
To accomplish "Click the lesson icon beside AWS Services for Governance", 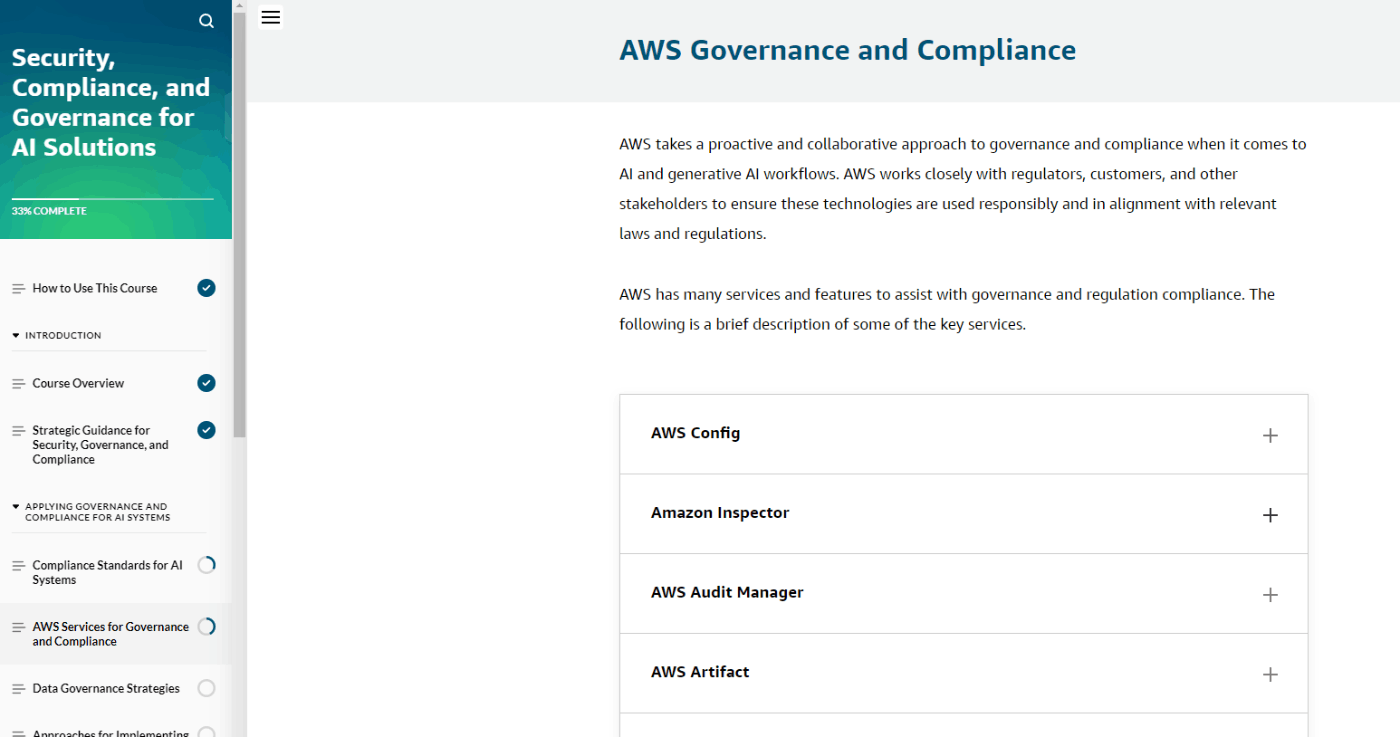I will tap(18, 627).
